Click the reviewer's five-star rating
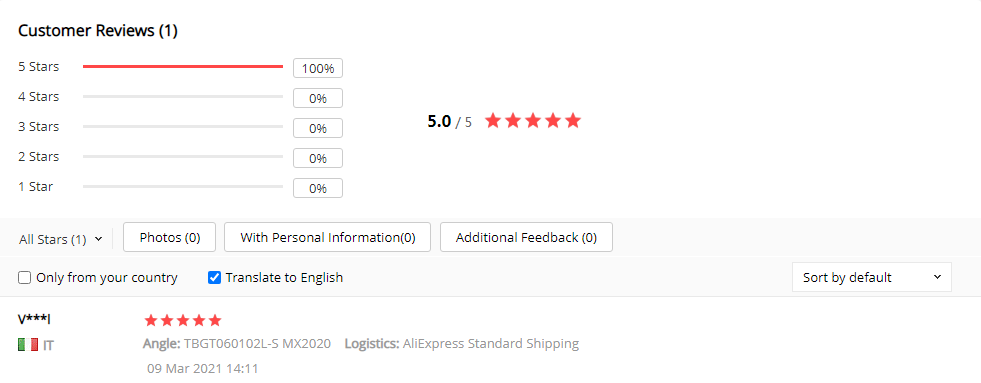Image resolution: width=981 pixels, height=383 pixels. click(x=183, y=321)
